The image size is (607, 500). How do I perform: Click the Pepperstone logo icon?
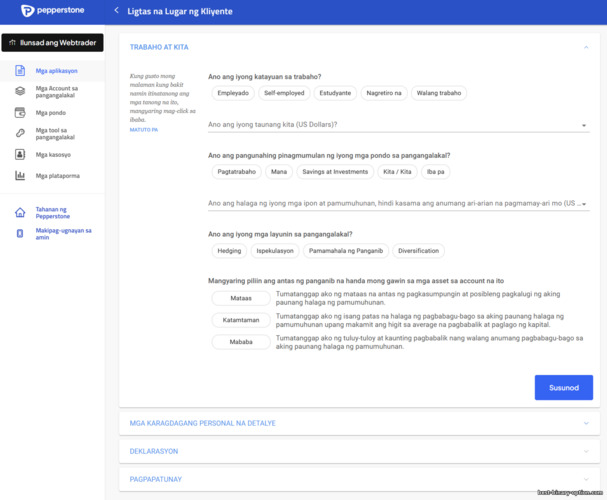[x=28, y=11]
